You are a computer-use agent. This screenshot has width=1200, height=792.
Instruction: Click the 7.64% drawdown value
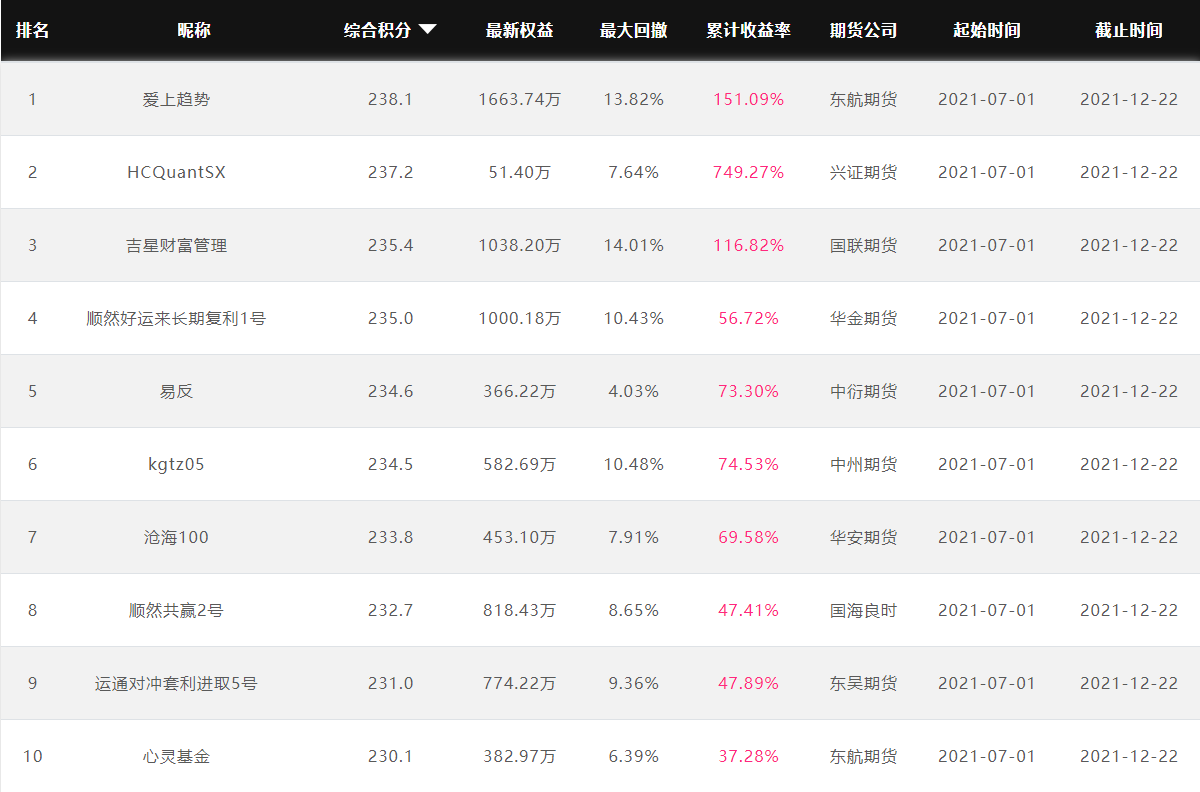pos(633,172)
